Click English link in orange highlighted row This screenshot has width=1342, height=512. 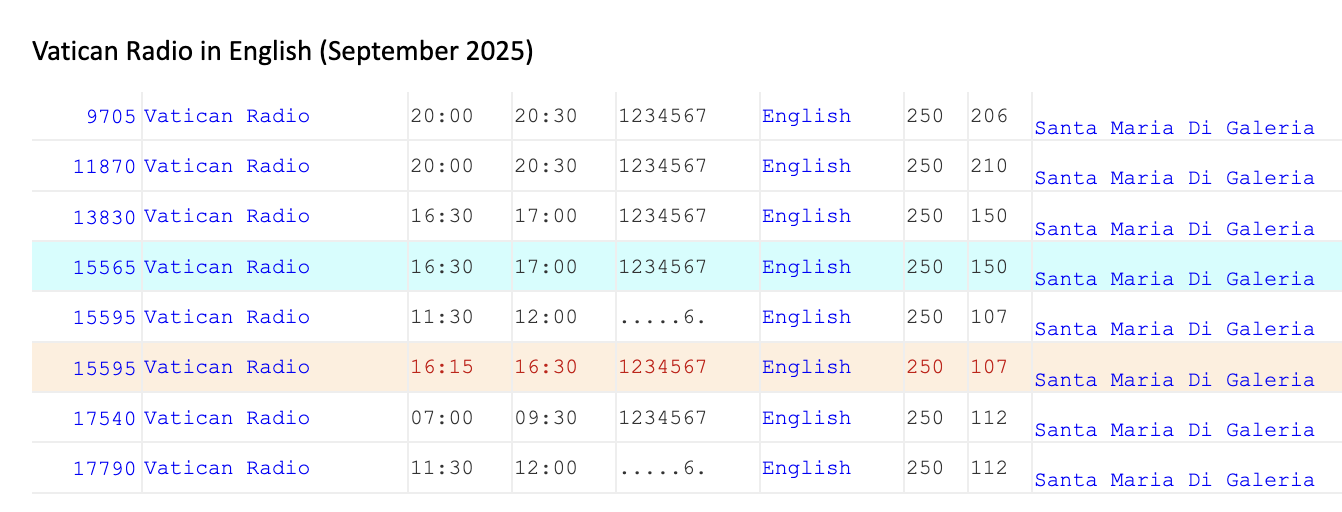click(806, 367)
